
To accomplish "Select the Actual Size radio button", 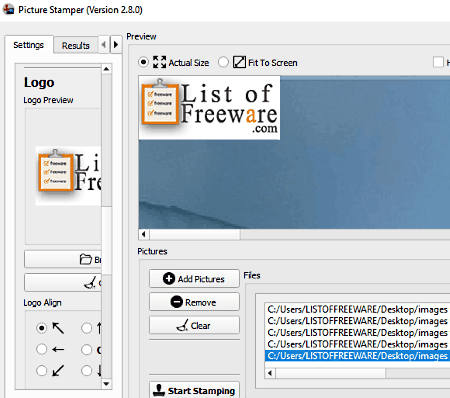I will click(143, 62).
